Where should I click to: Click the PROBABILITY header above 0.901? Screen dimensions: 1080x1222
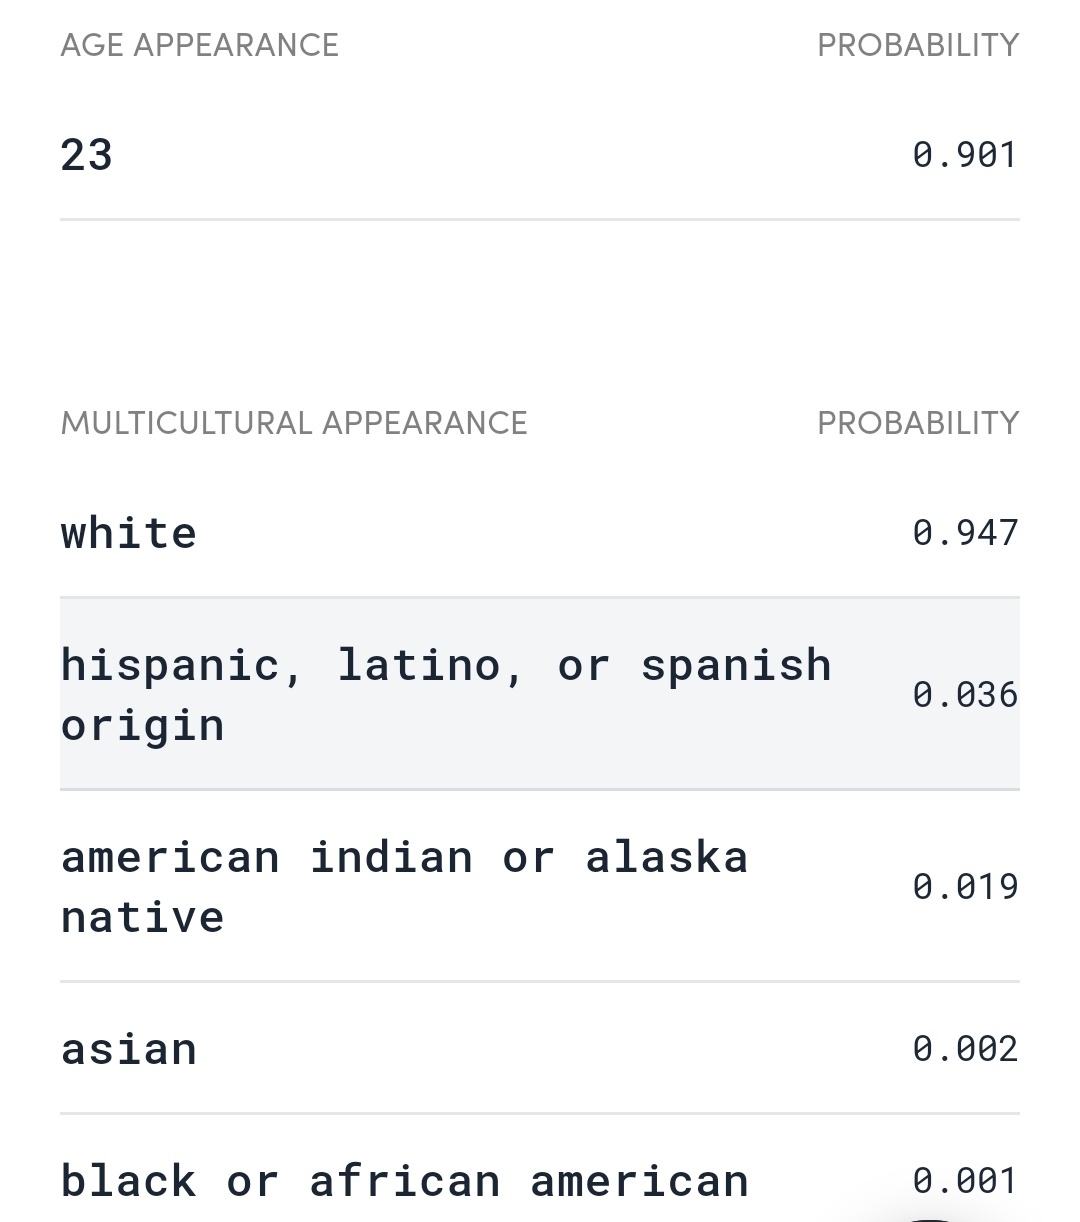pyautogui.click(x=918, y=45)
